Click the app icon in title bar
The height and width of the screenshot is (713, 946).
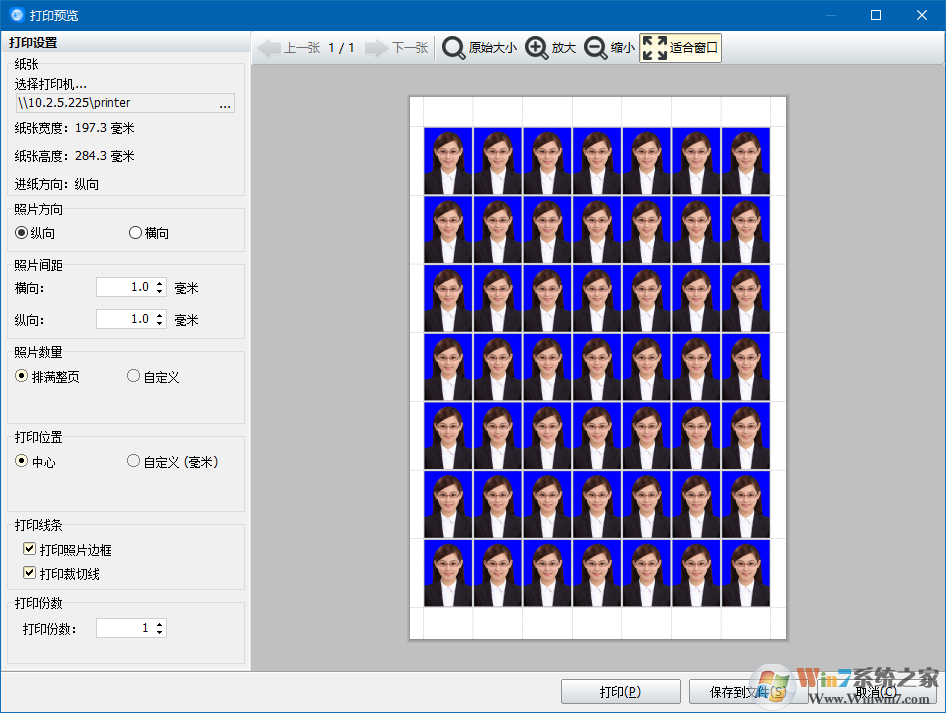(16, 14)
